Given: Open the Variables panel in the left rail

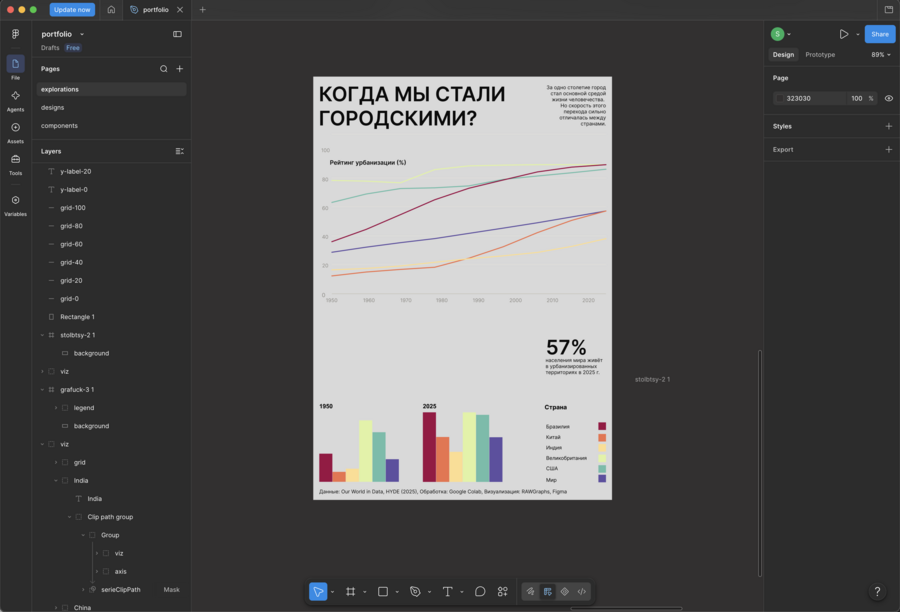Looking at the screenshot, I should (x=15, y=205).
